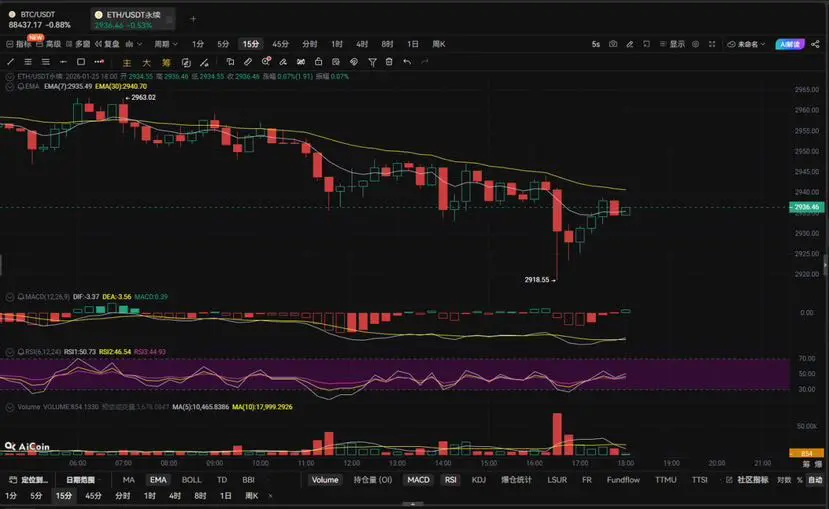Screen dimensions: 829x509
Task: Toggle the MACD sub-indicator
Action: (x=418, y=480)
